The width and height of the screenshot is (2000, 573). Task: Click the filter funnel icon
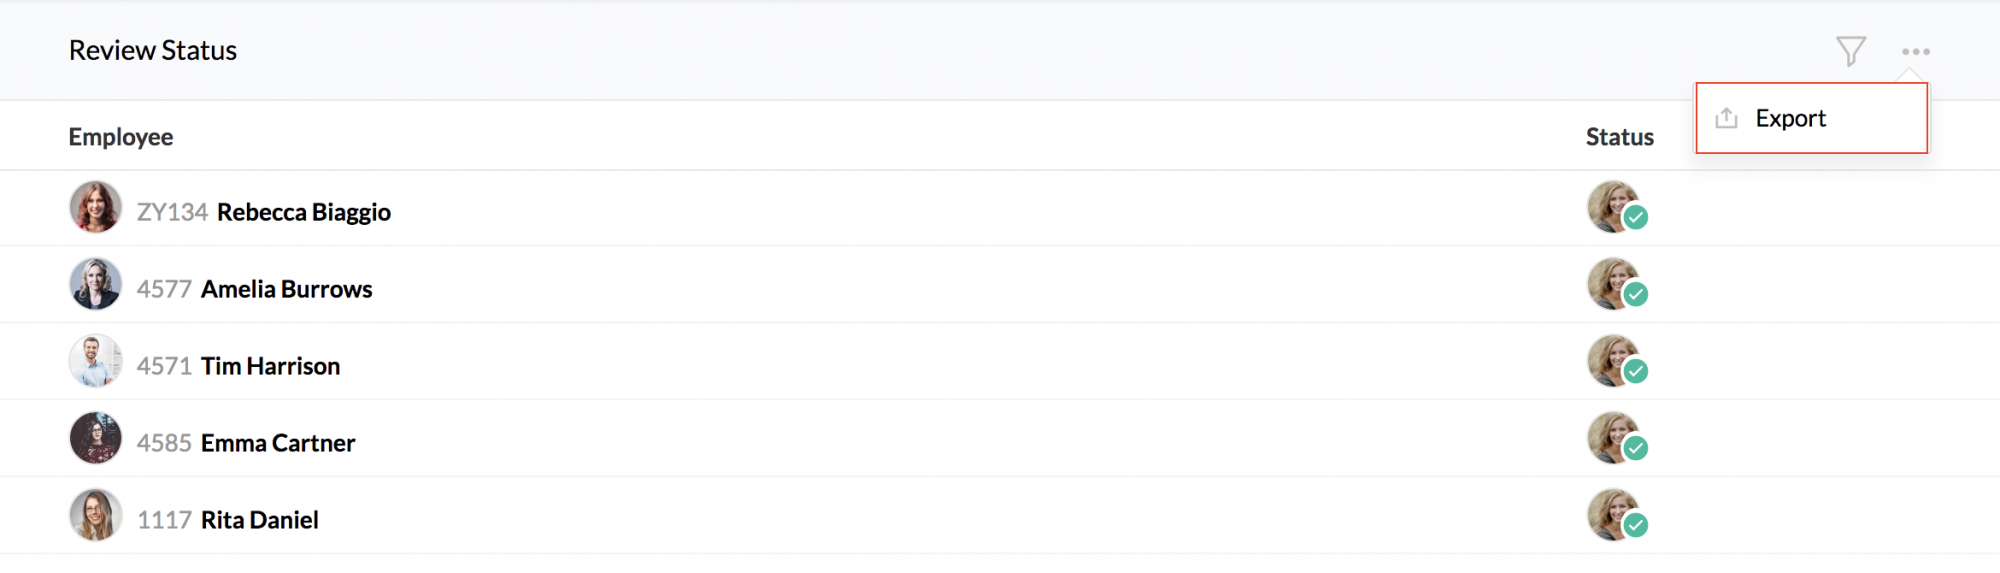[1850, 51]
